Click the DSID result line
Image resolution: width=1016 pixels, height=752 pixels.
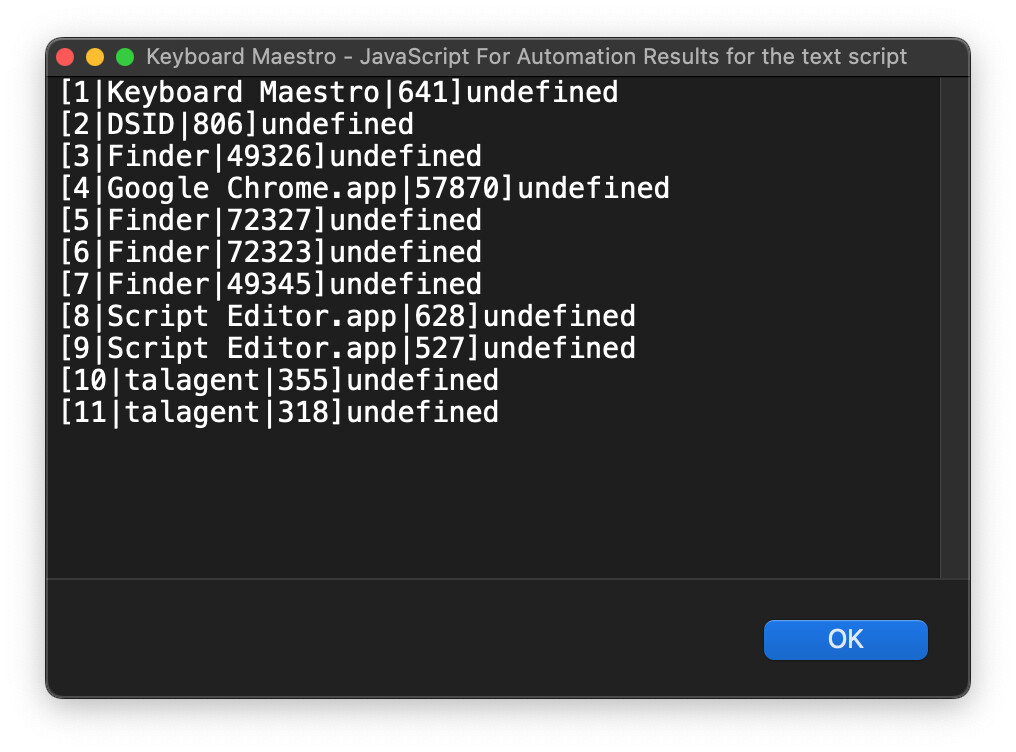point(236,125)
